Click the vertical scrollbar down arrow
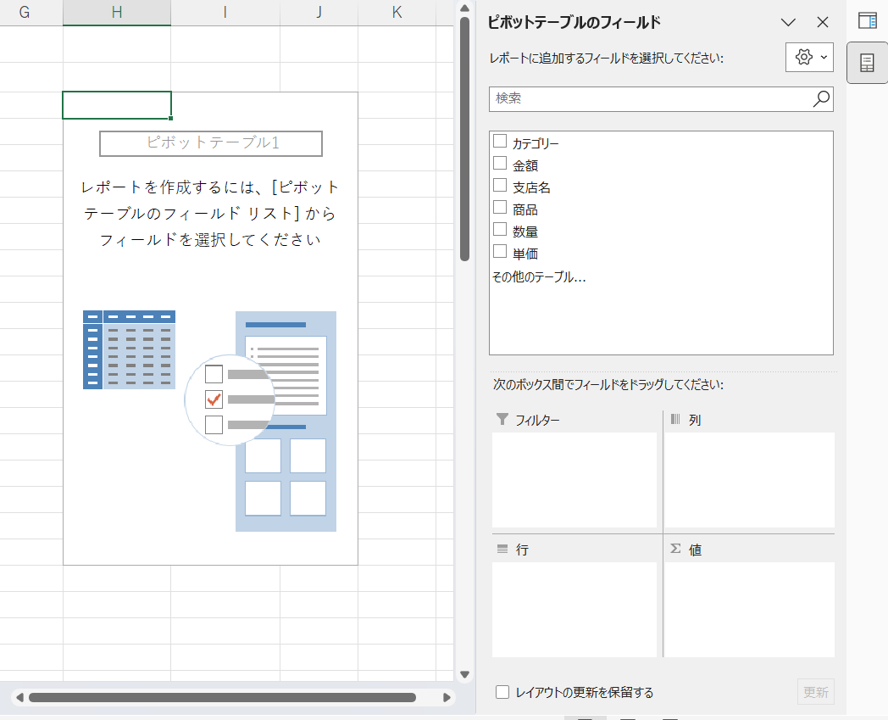 (464, 676)
